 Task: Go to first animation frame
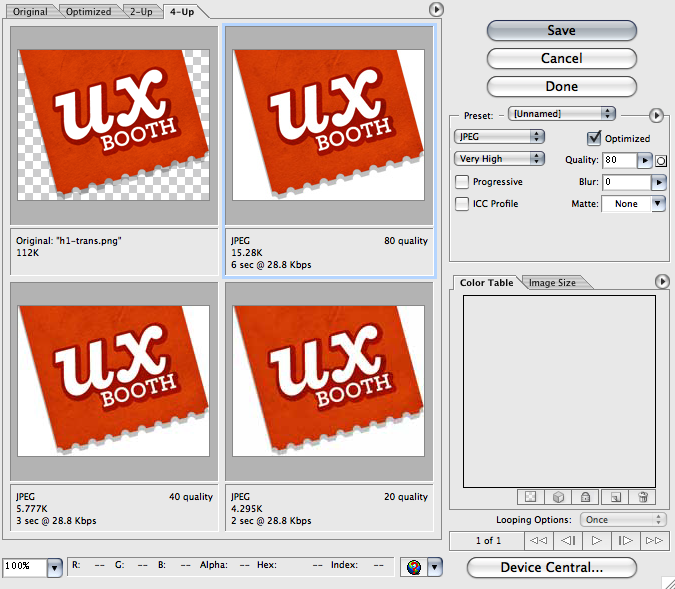538,540
